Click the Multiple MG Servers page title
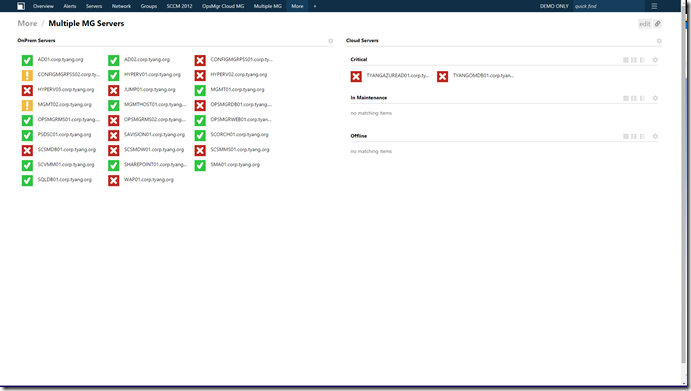 86,23
